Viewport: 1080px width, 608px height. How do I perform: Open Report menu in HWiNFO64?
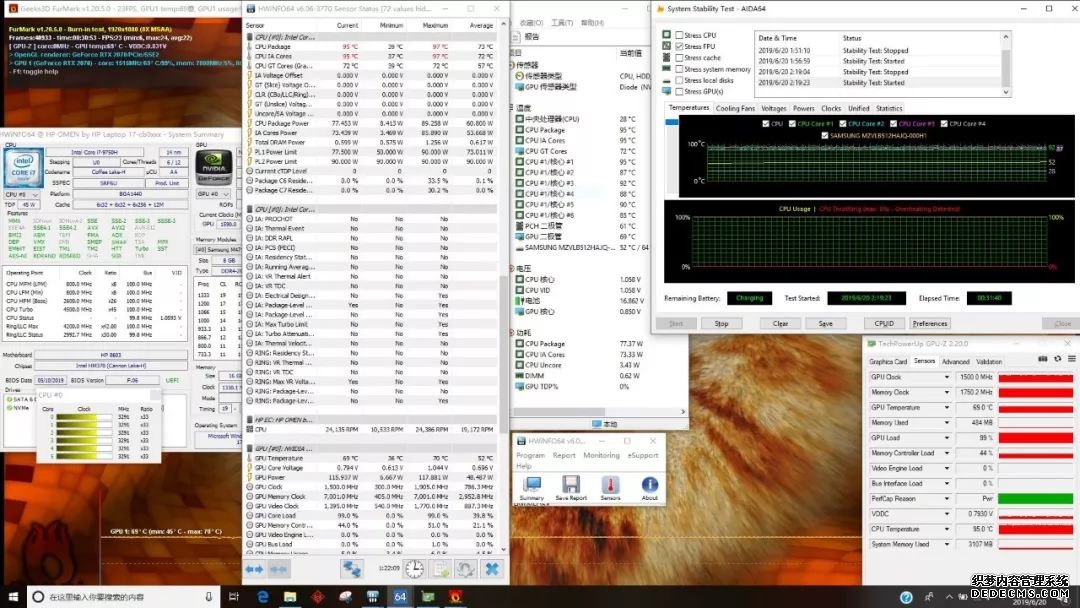563,456
